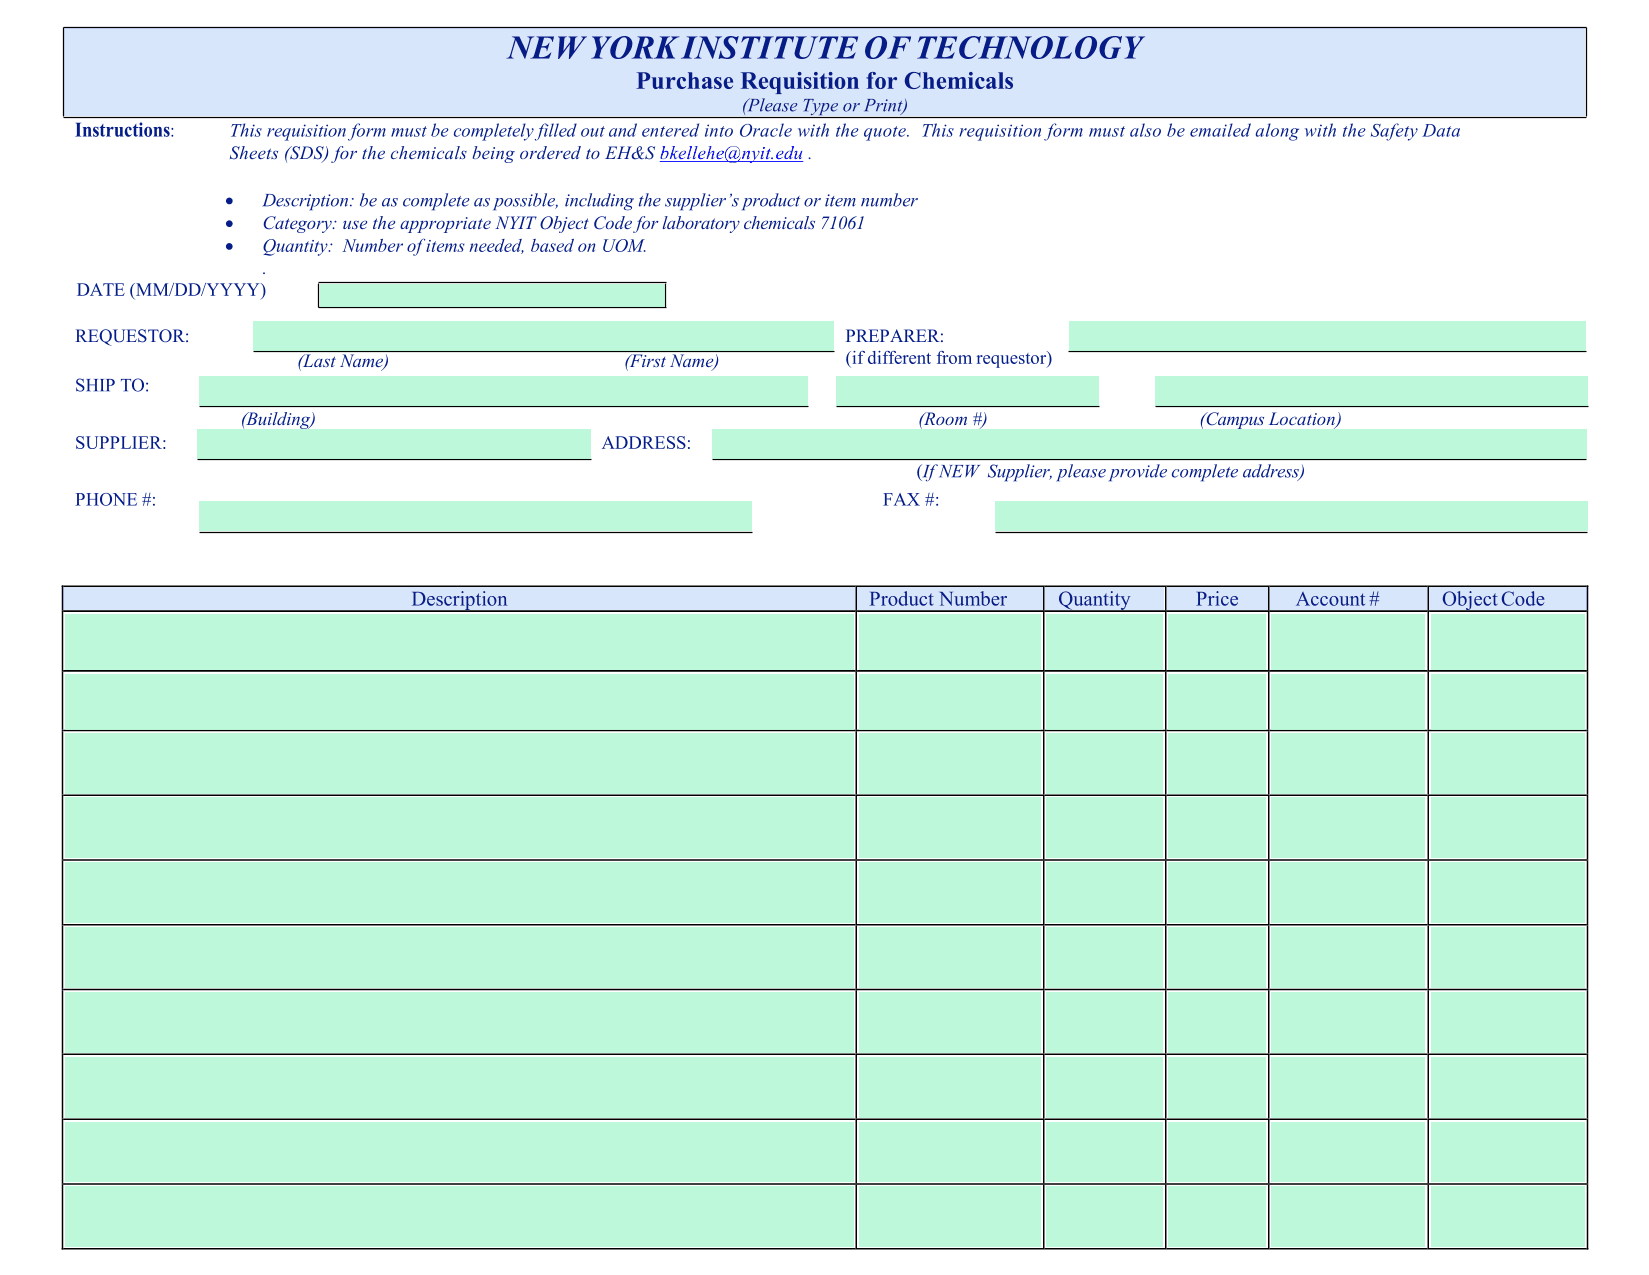Image resolution: width=1649 pixels, height=1275 pixels.
Task: Select the seventh row Description cell
Action: coord(459,1022)
